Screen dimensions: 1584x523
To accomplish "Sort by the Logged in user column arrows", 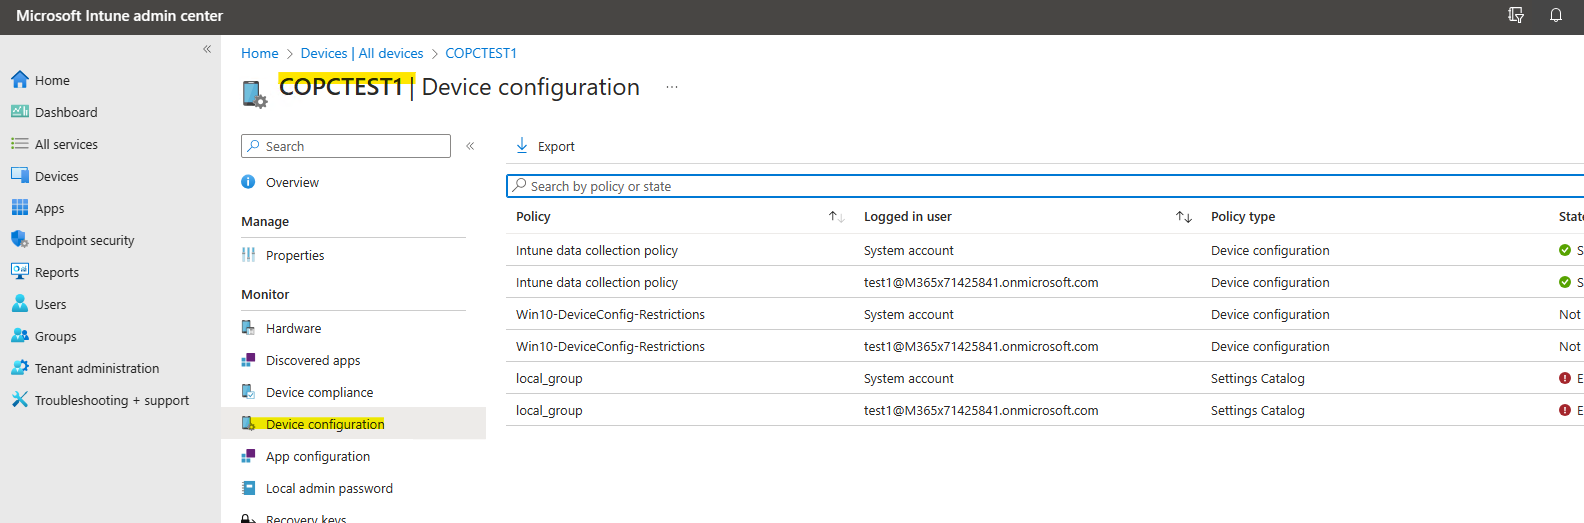I will (1184, 216).
